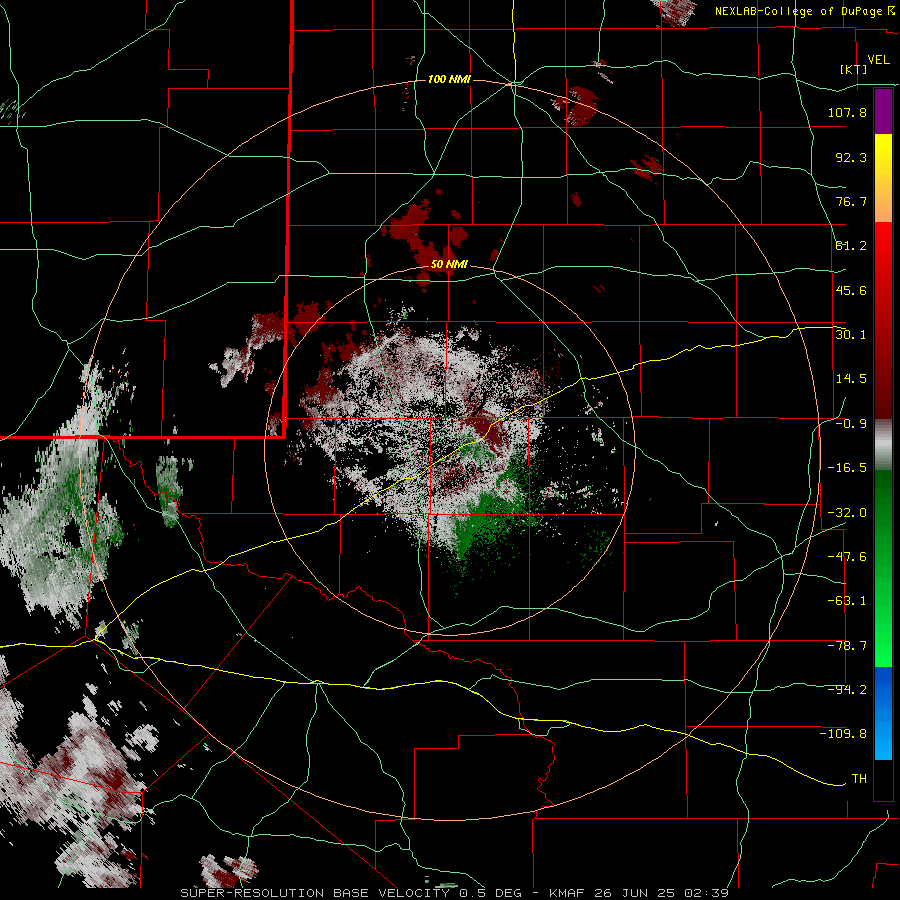The height and width of the screenshot is (900, 900).
Task: Select the 92.3 legend value
Action: [x=851, y=157]
